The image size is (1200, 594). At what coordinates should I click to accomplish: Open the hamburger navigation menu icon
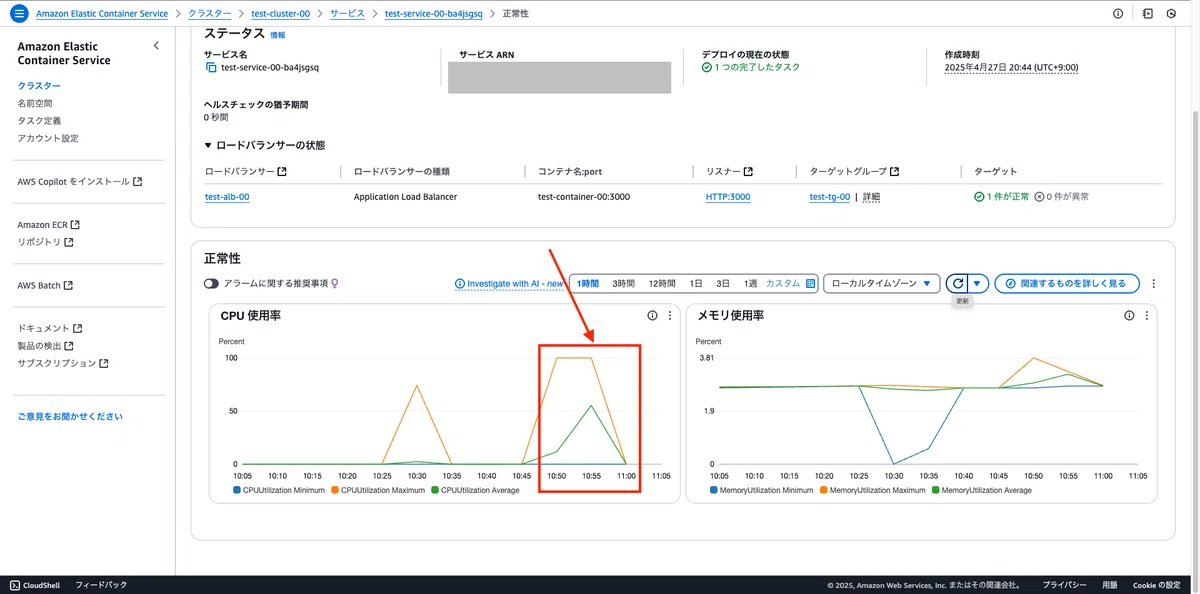[x=18, y=14]
